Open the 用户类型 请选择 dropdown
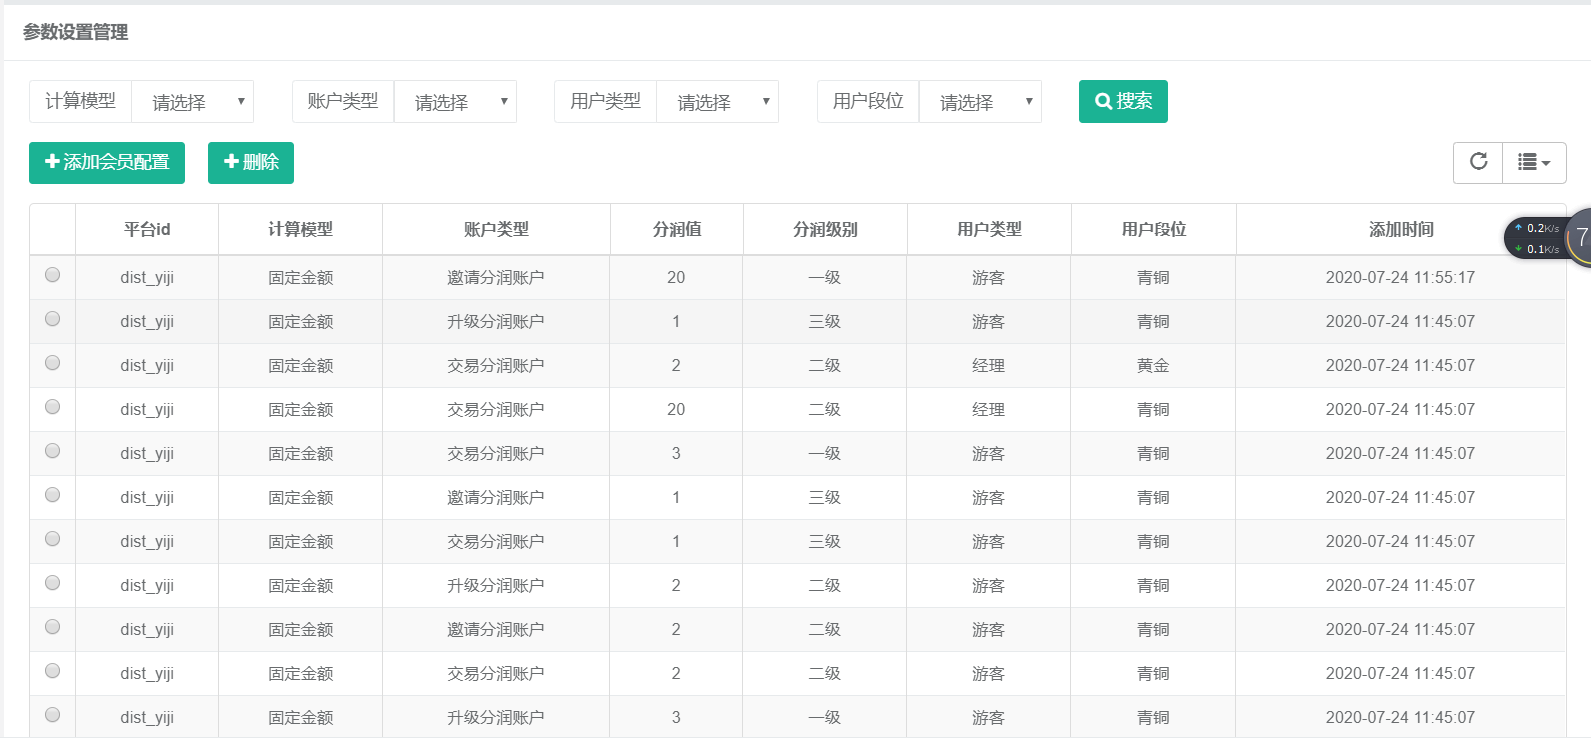The height and width of the screenshot is (745, 1591). [x=718, y=102]
